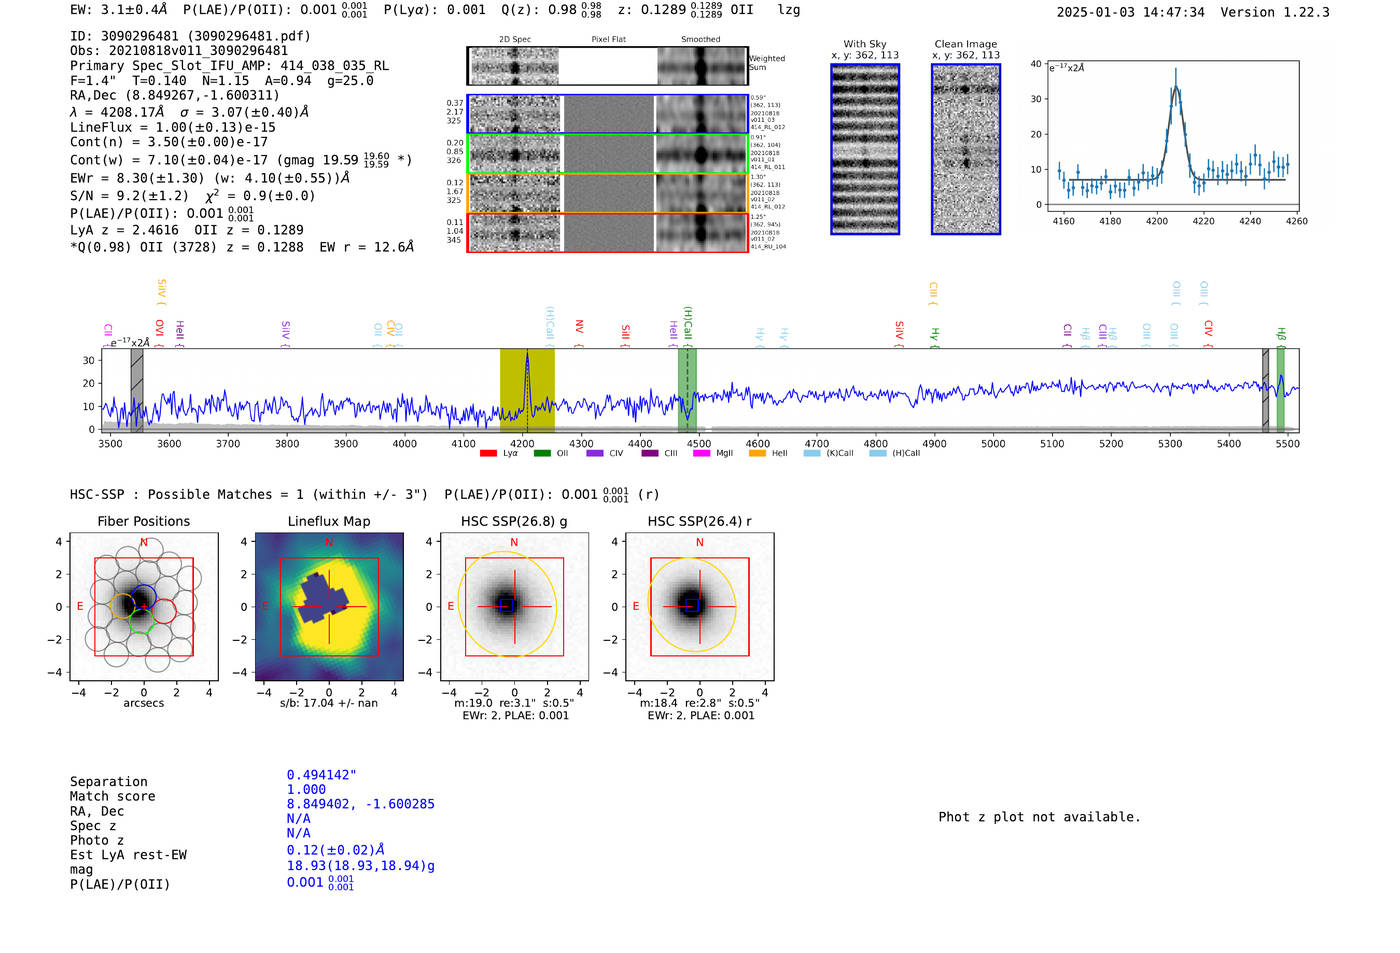Select the green-bordered 2D fiber spectrum row

[607, 154]
